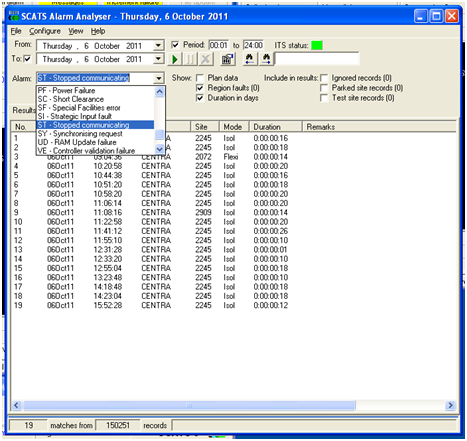Viewport: 467px width, 441px height.
Task: Click the alarm list scrollbar thumb
Action: (160, 134)
